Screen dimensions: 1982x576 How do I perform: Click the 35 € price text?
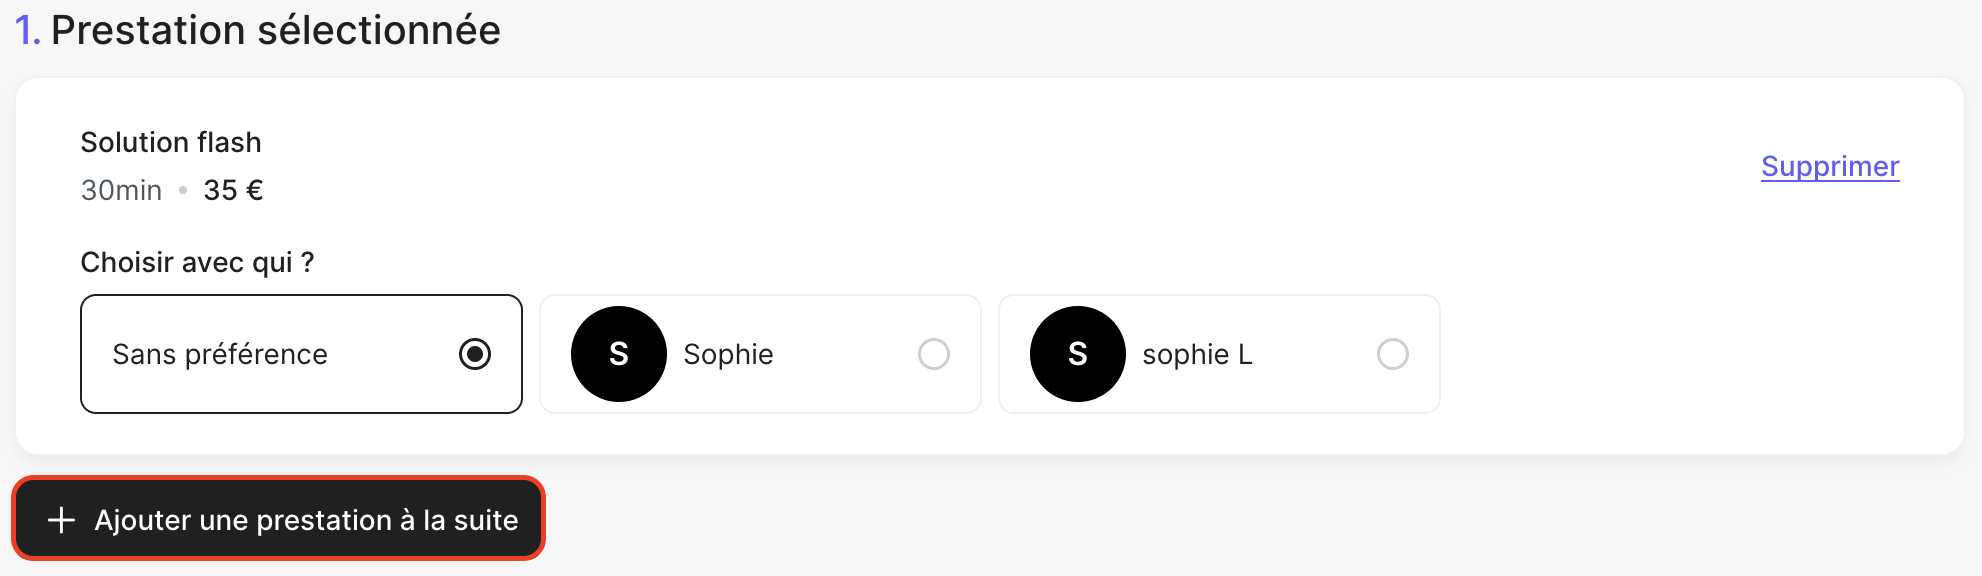click(233, 190)
